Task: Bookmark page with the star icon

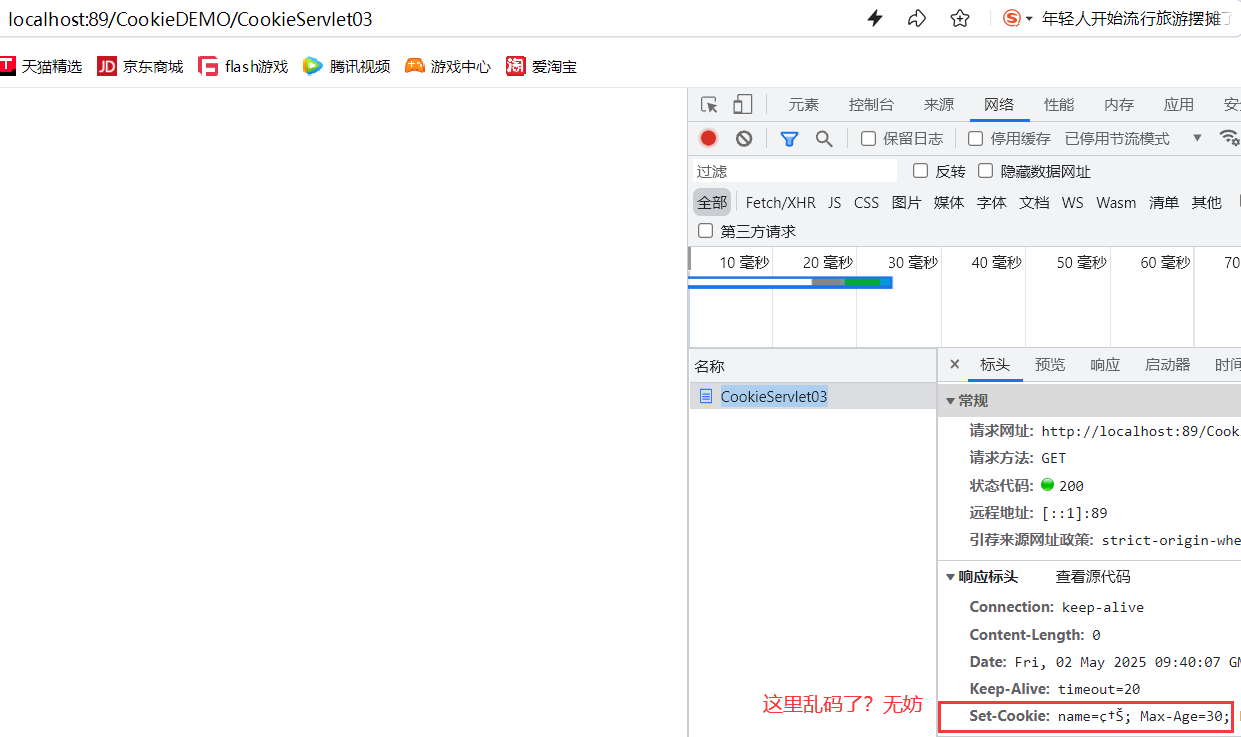Action: click(960, 18)
